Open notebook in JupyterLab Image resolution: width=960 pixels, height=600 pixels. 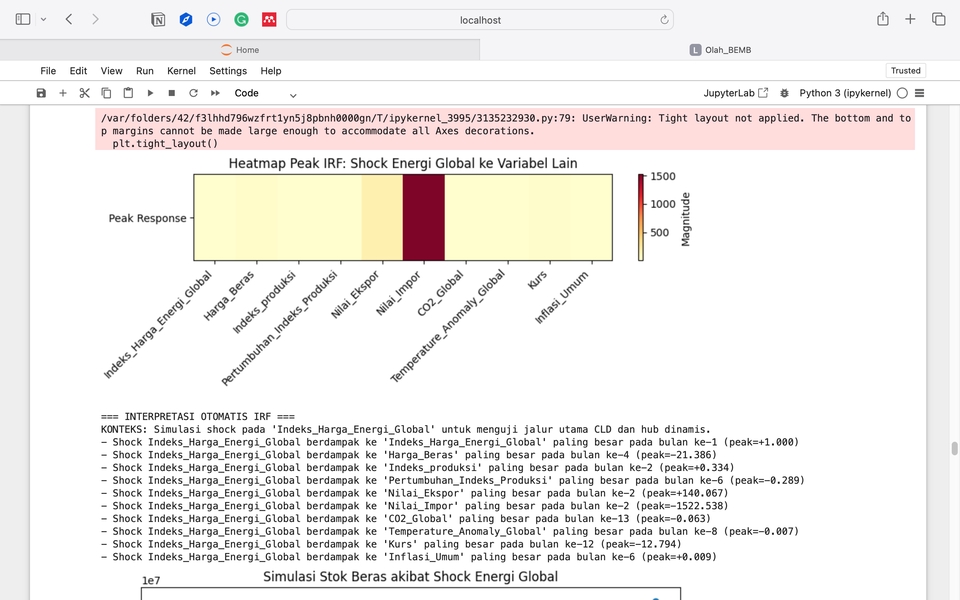pyautogui.click(x=736, y=93)
